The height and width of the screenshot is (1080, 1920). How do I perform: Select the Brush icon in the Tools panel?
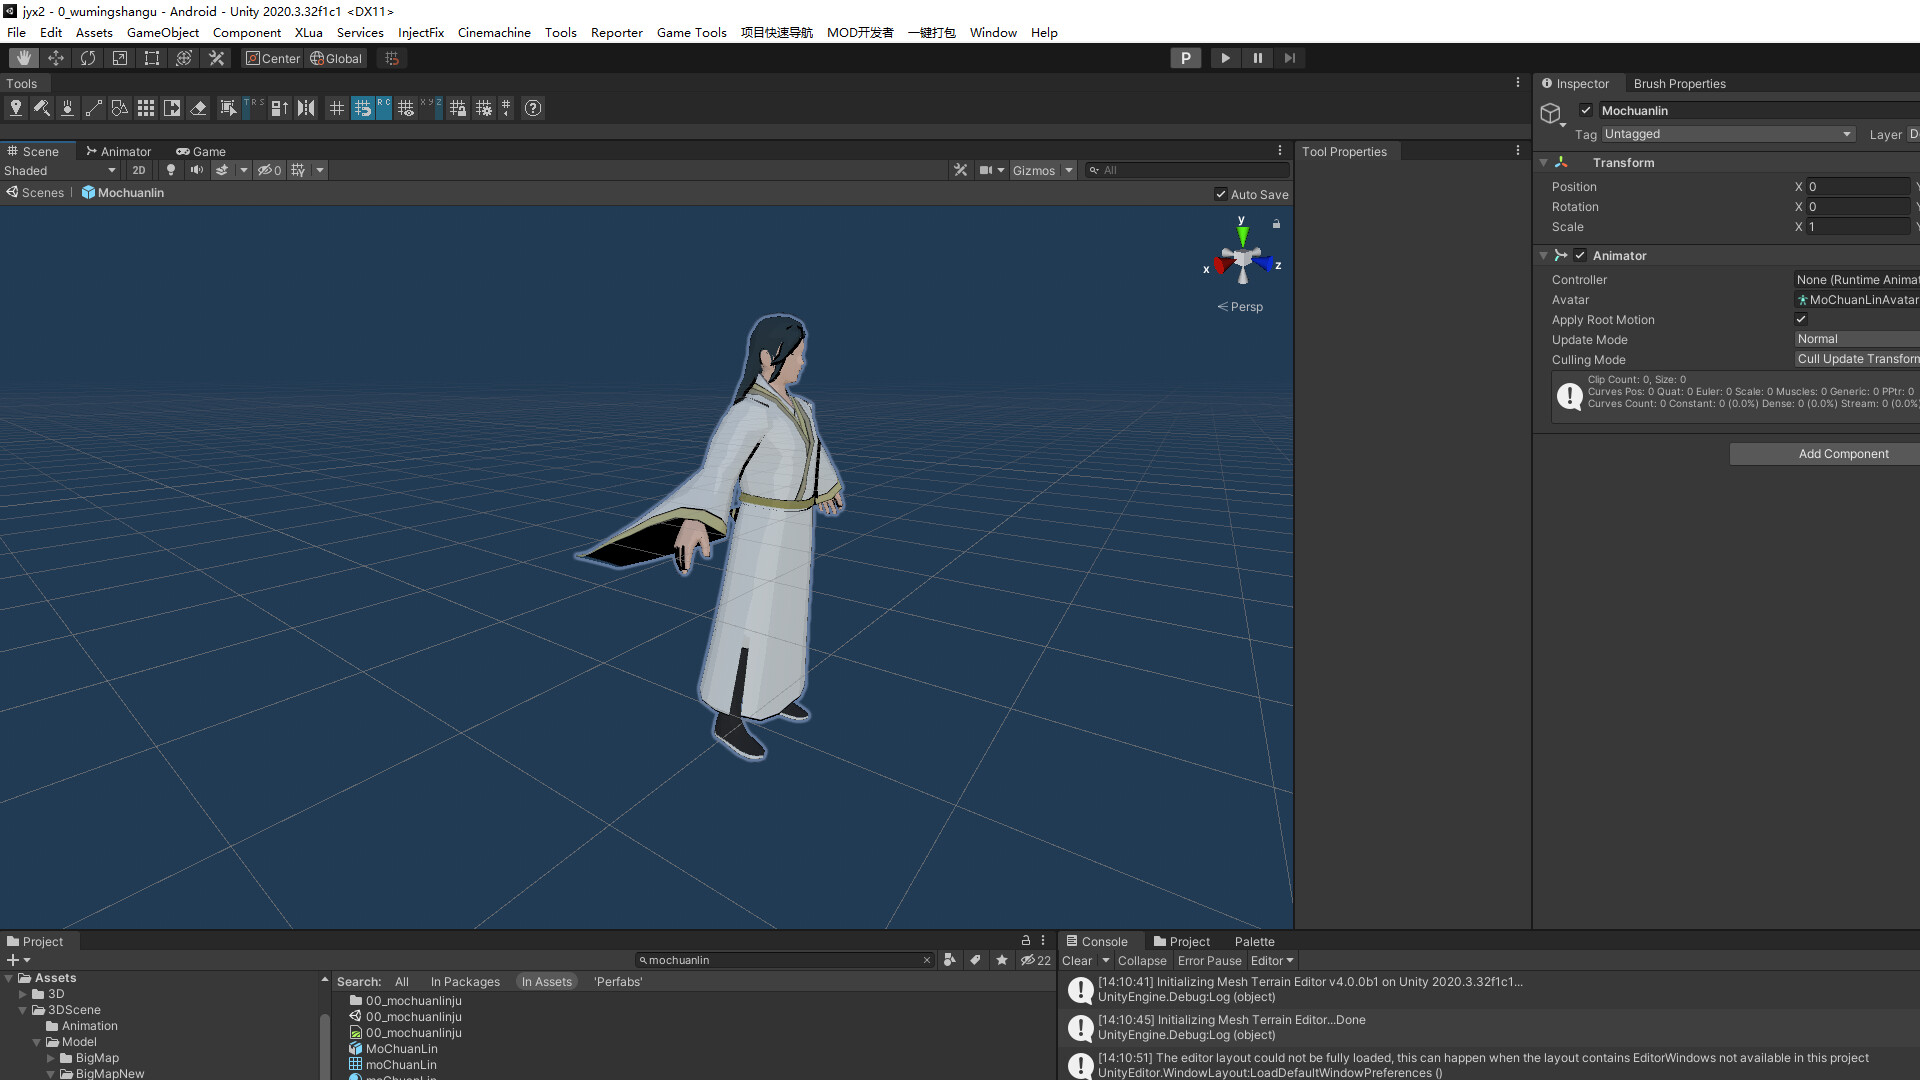[42, 108]
